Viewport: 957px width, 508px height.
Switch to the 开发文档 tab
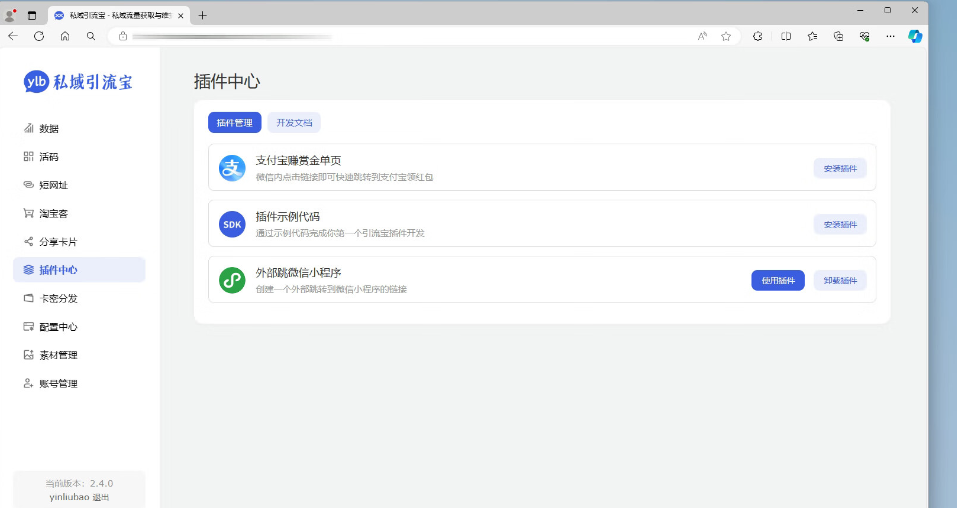(x=294, y=123)
